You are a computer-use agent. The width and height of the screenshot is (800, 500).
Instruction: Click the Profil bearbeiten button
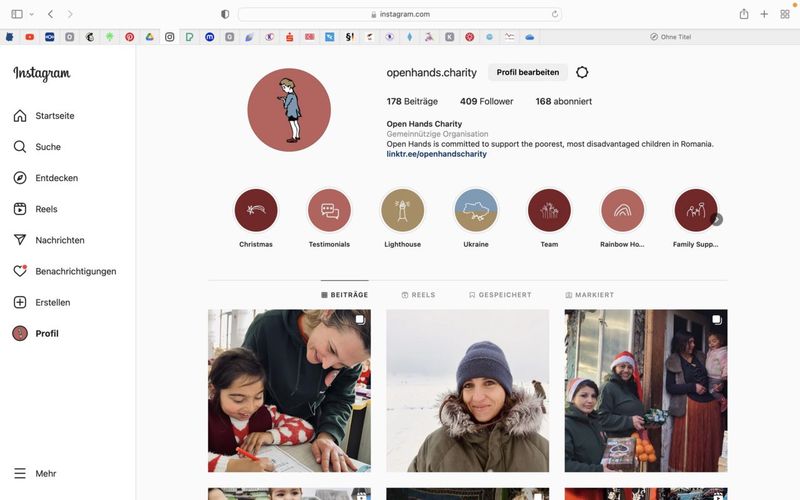tap(527, 72)
